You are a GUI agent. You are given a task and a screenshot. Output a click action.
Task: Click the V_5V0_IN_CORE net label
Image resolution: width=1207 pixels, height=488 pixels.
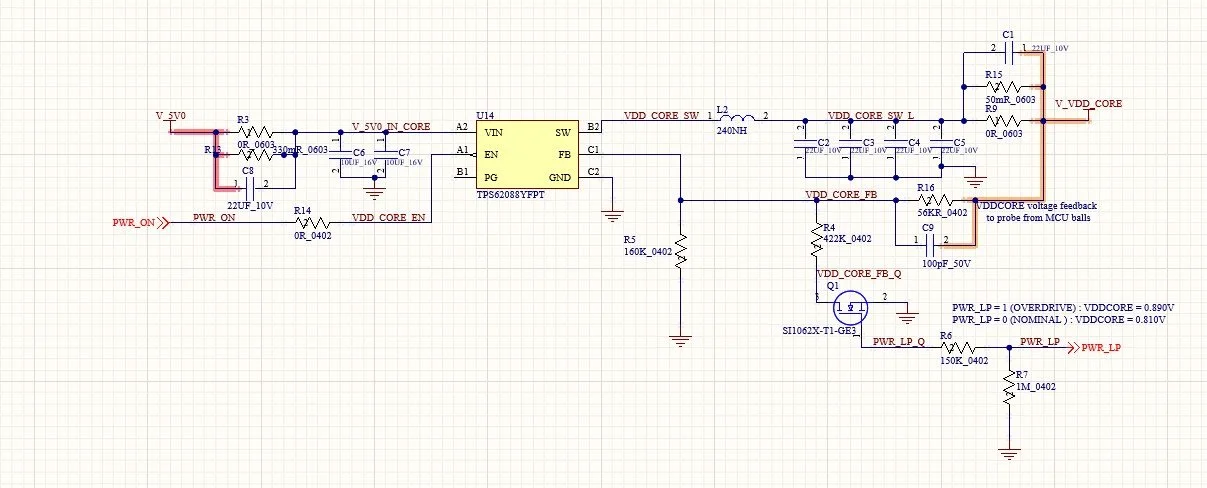point(391,127)
